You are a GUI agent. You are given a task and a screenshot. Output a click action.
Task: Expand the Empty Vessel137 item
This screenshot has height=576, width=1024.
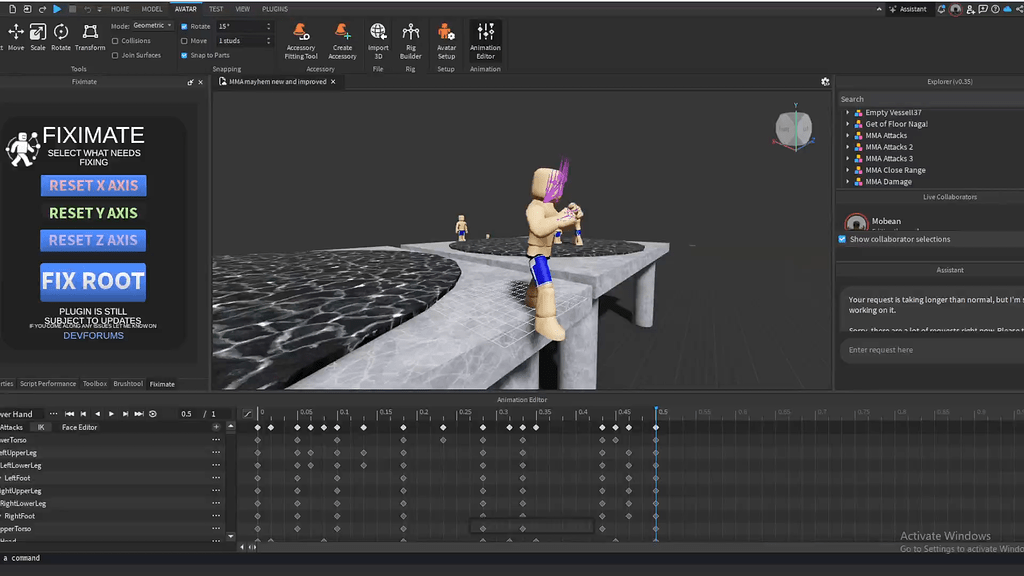(848, 113)
